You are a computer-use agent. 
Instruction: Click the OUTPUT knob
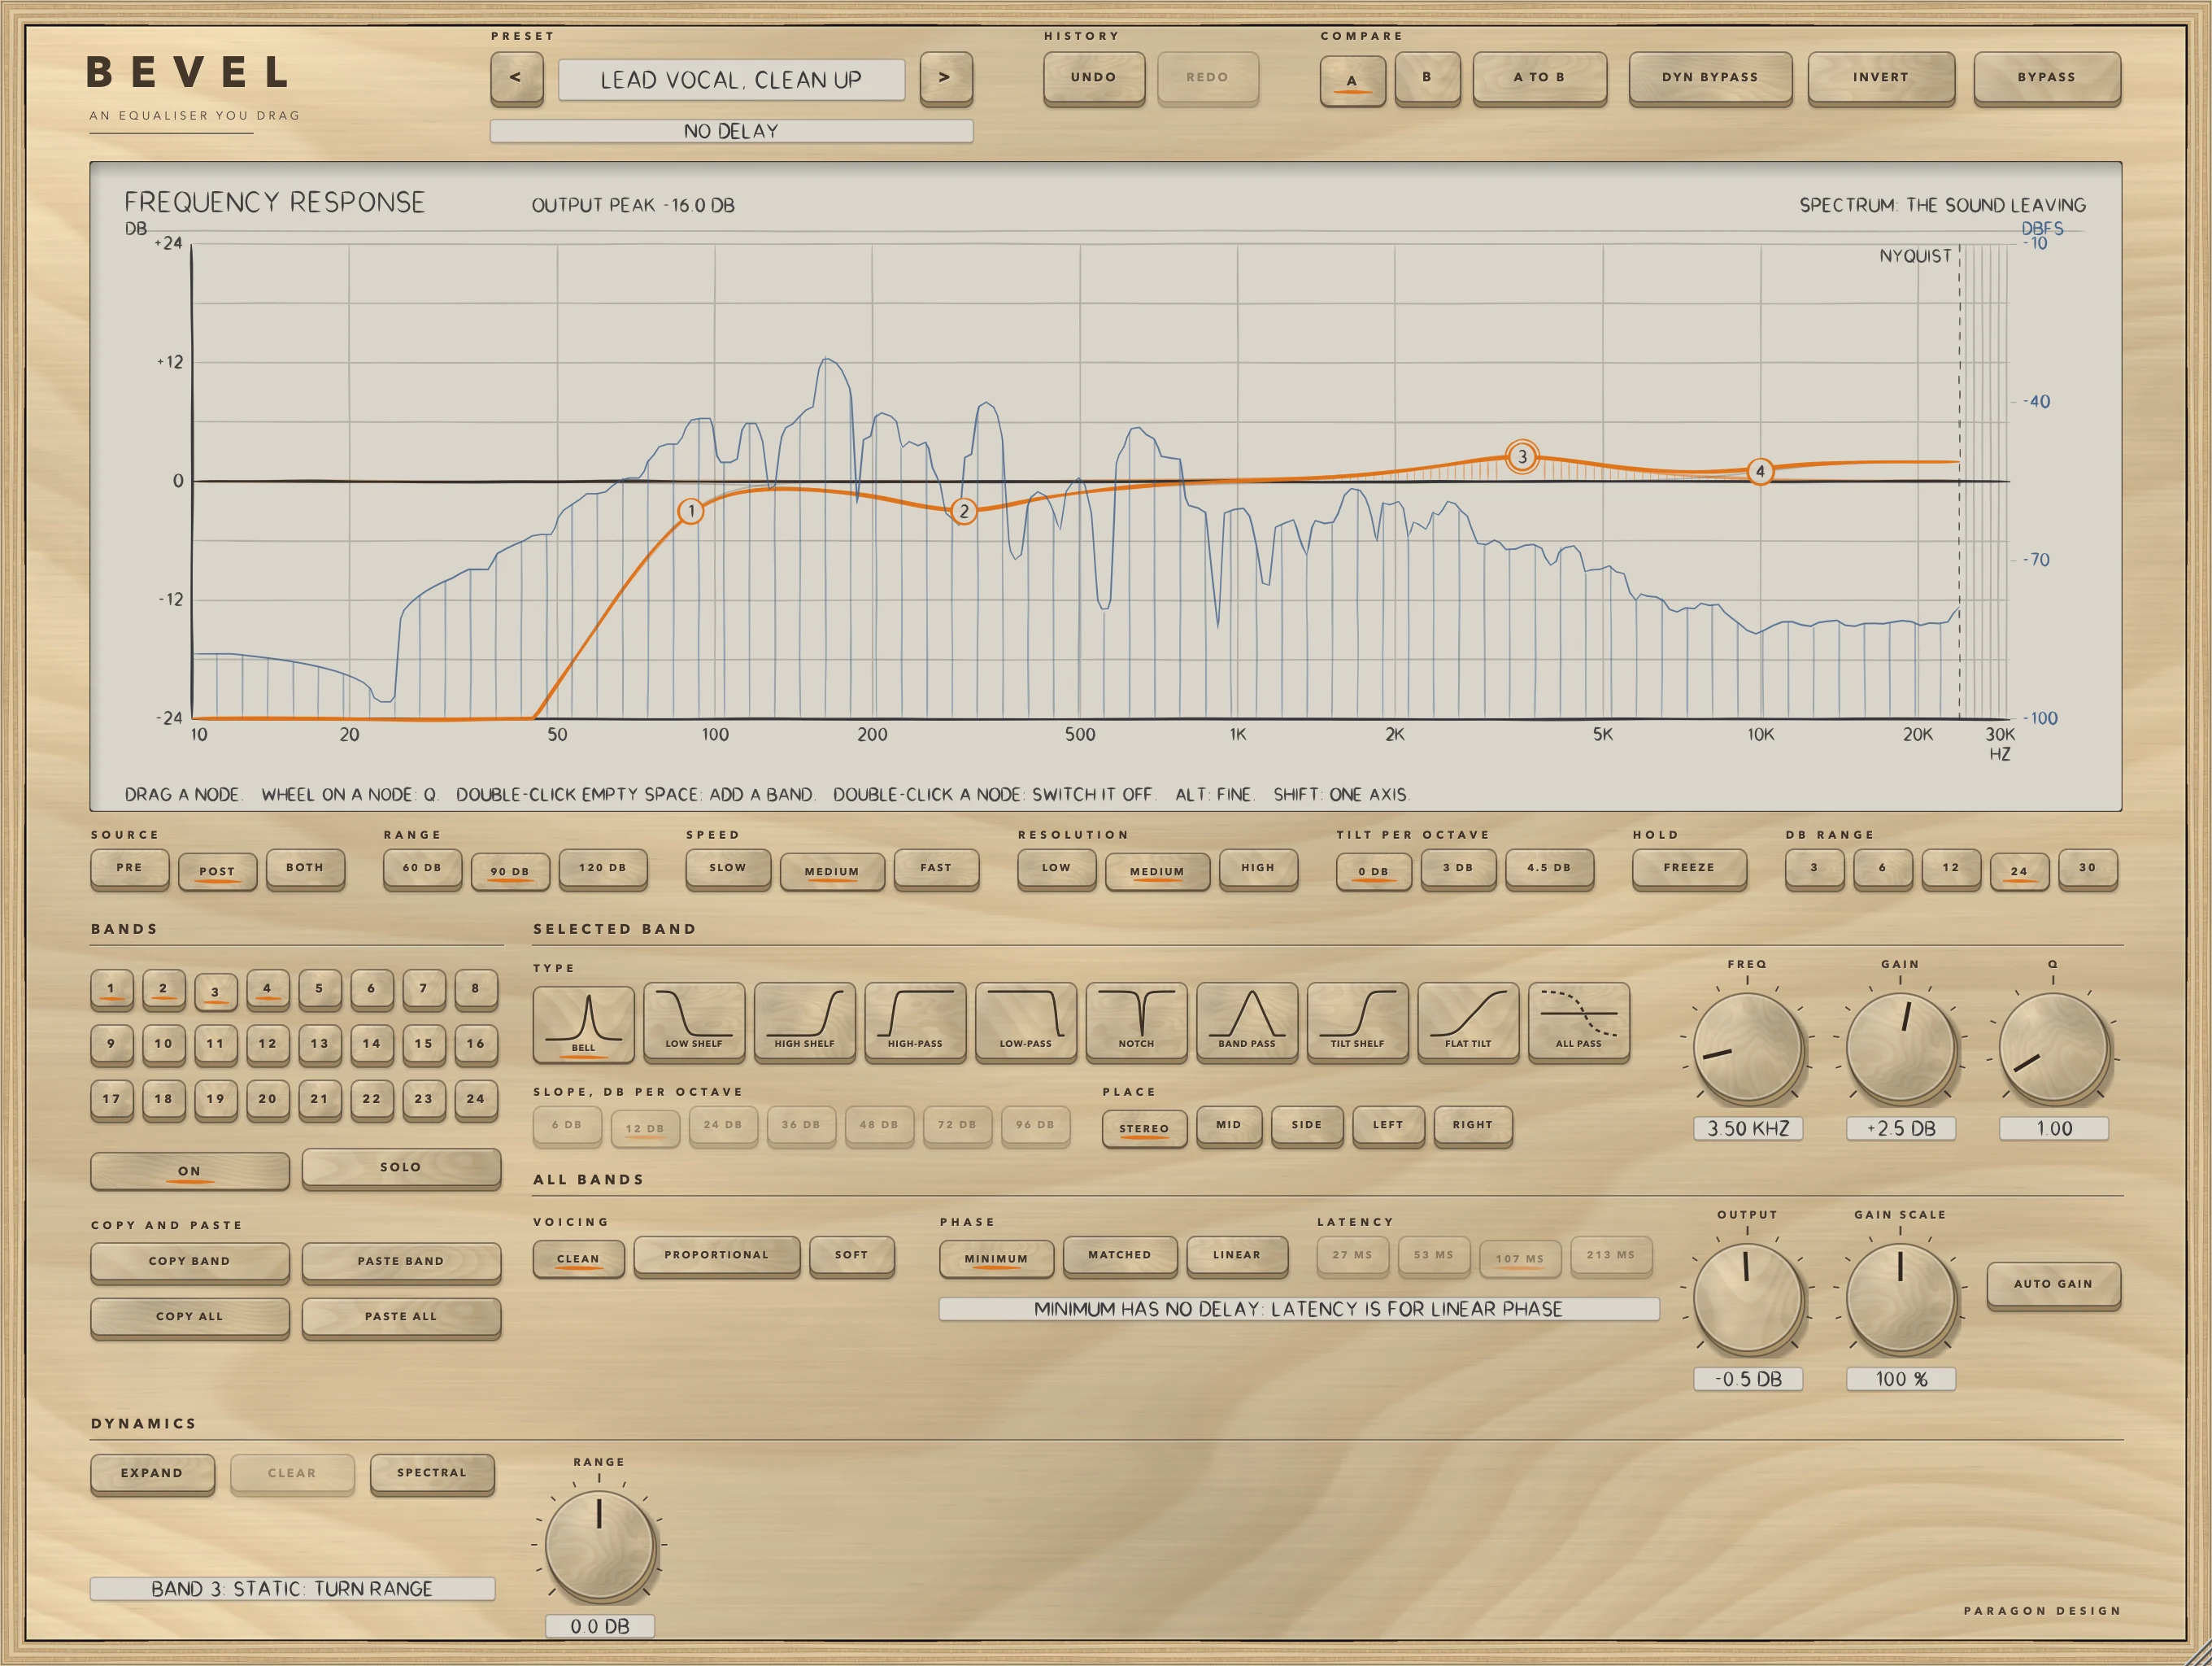pos(1747,1298)
